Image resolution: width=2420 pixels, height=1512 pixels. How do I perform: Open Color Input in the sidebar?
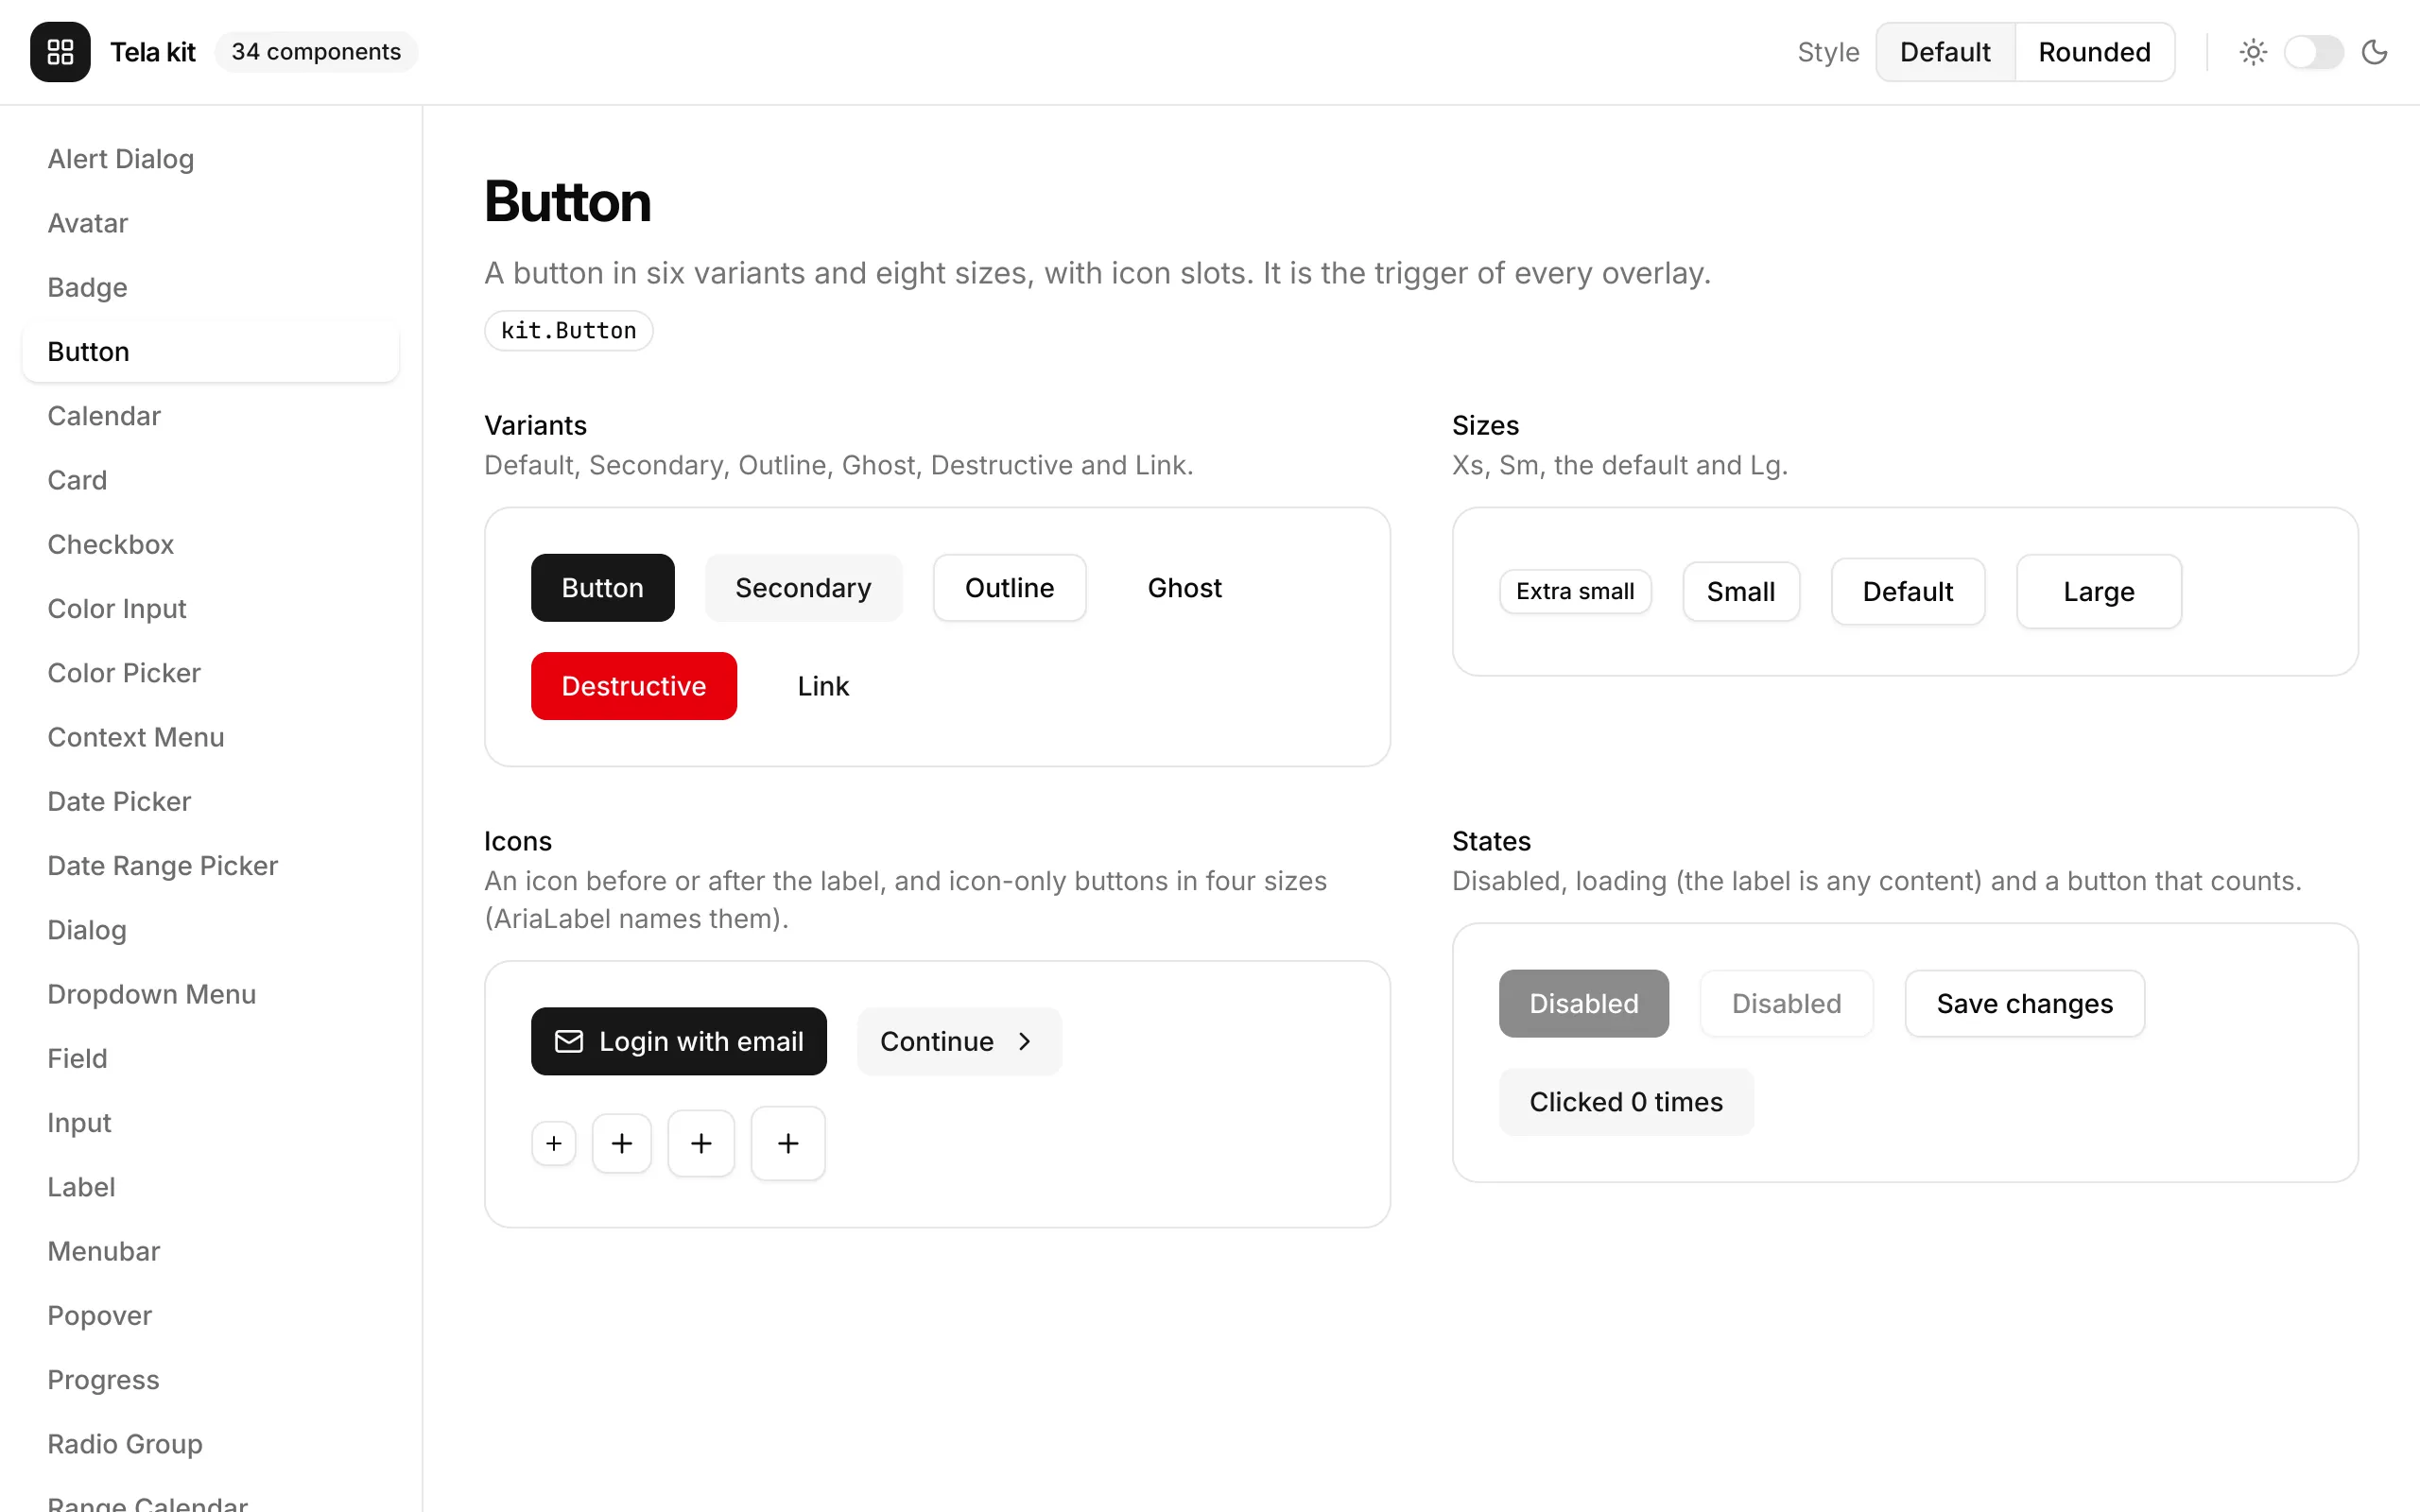pos(211,608)
